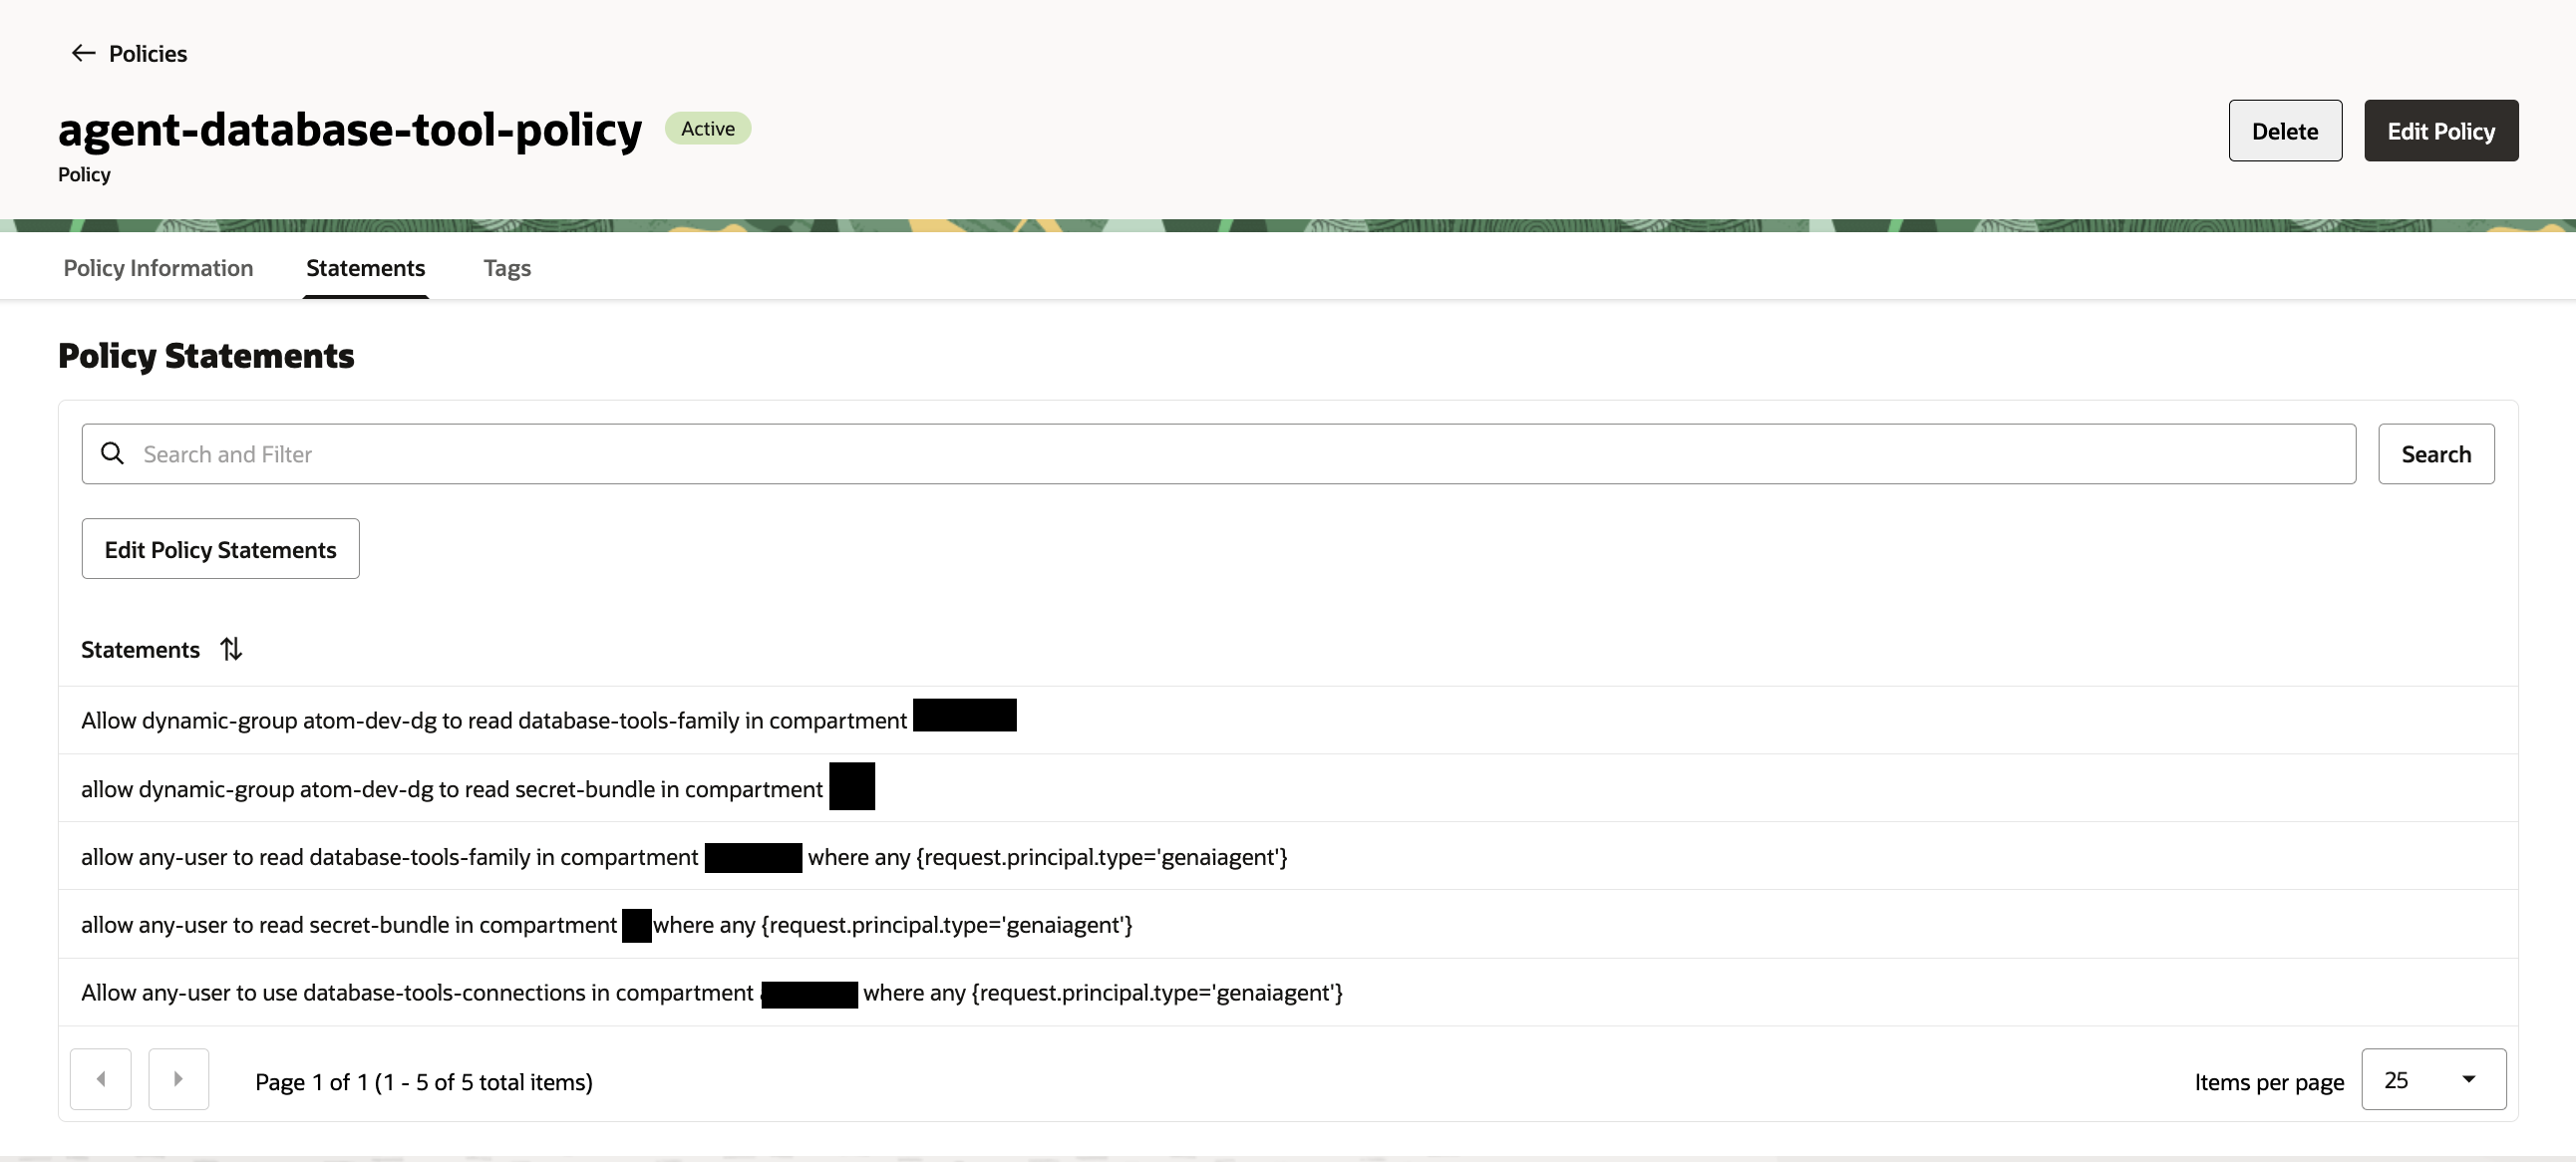Click the Edit Policy button
The image size is (2576, 1162).
(x=2440, y=131)
